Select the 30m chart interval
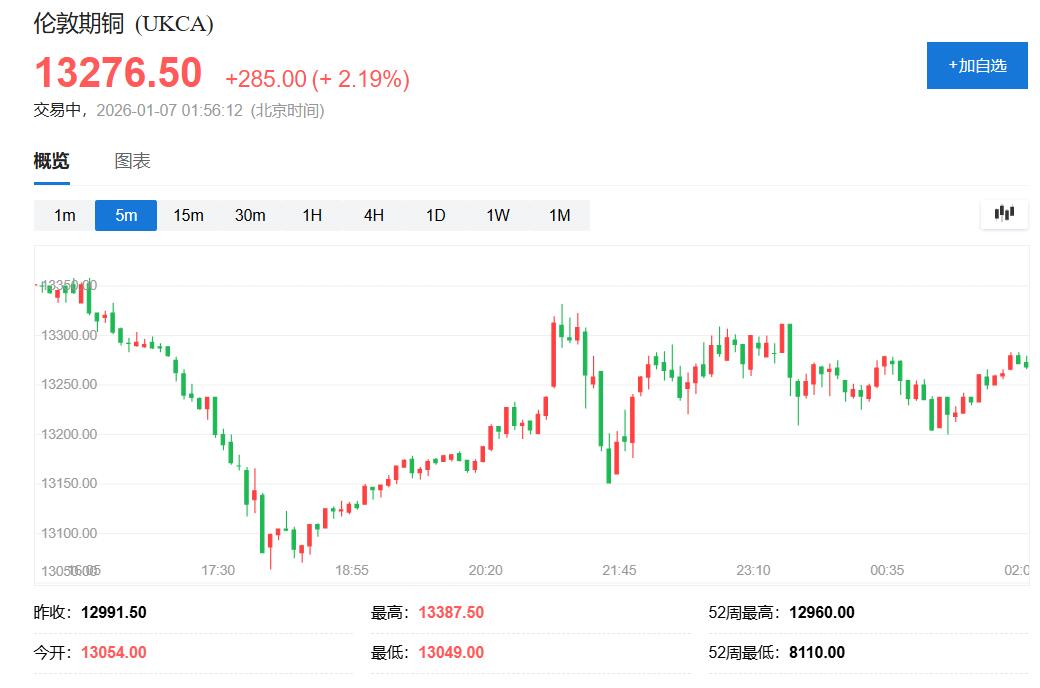 coord(250,214)
